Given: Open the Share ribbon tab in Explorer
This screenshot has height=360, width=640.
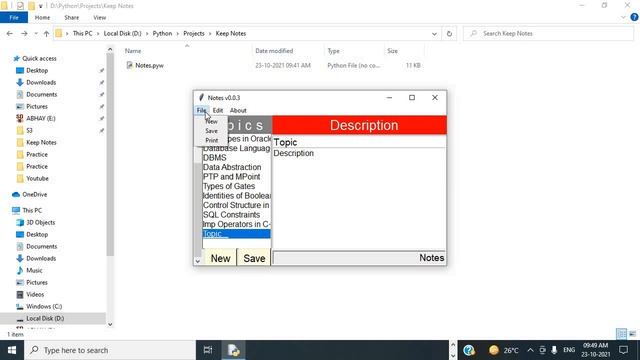Looking at the screenshot, I should [71, 18].
